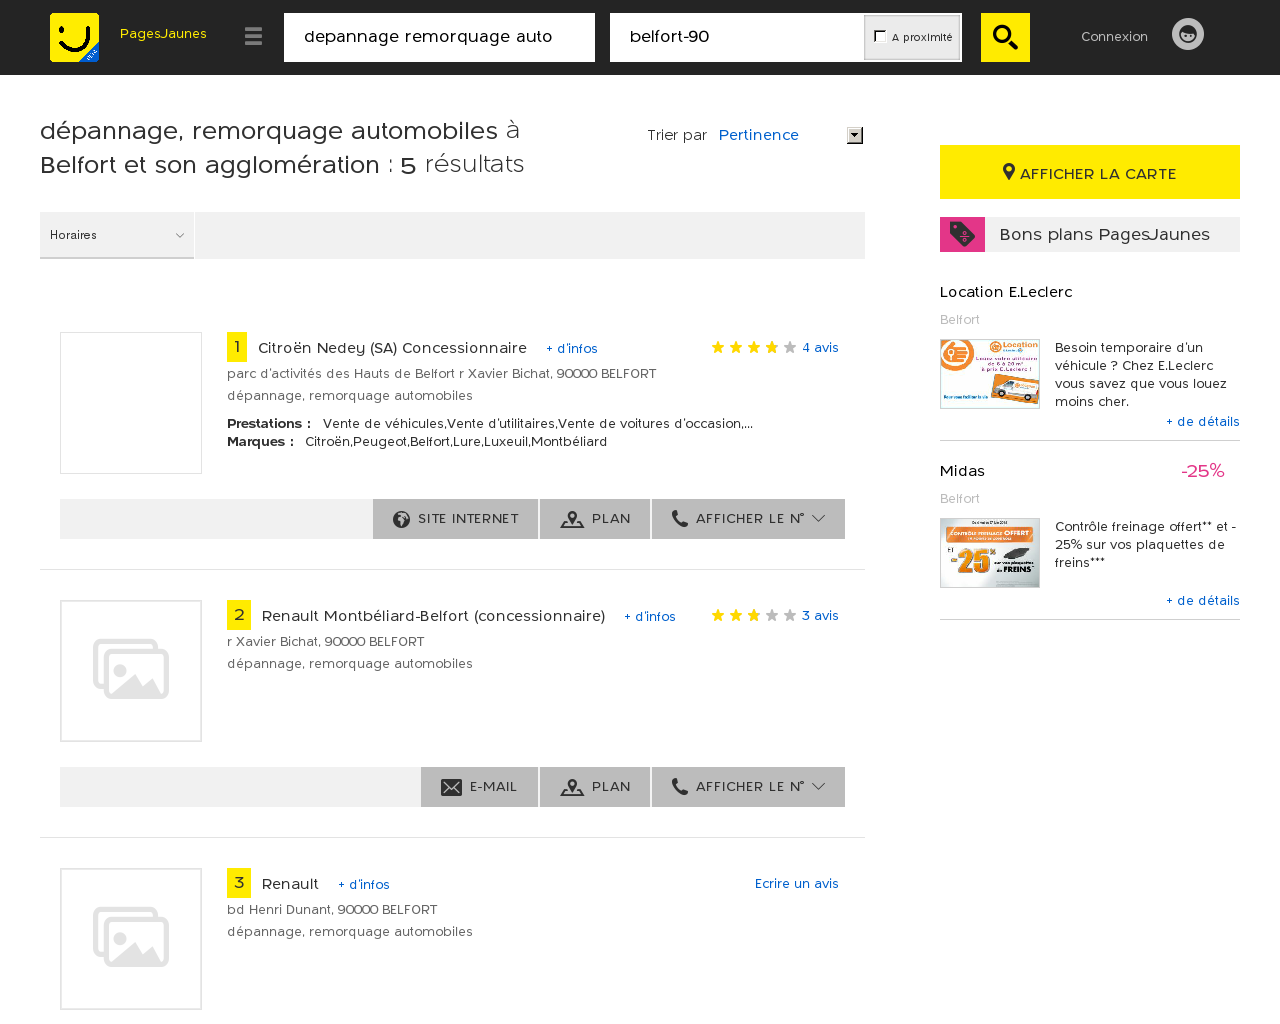Click address 'bd Henri Dunant, 90000 BELFORT'
1280x1024 pixels.
[332, 910]
